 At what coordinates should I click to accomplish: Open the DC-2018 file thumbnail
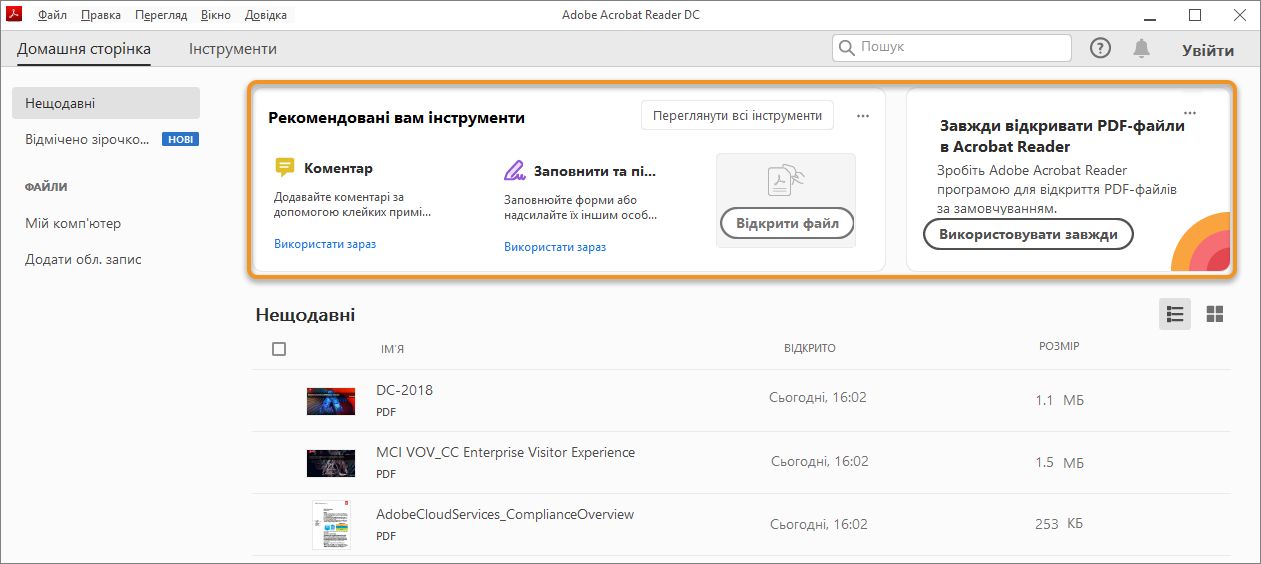tap(331, 400)
